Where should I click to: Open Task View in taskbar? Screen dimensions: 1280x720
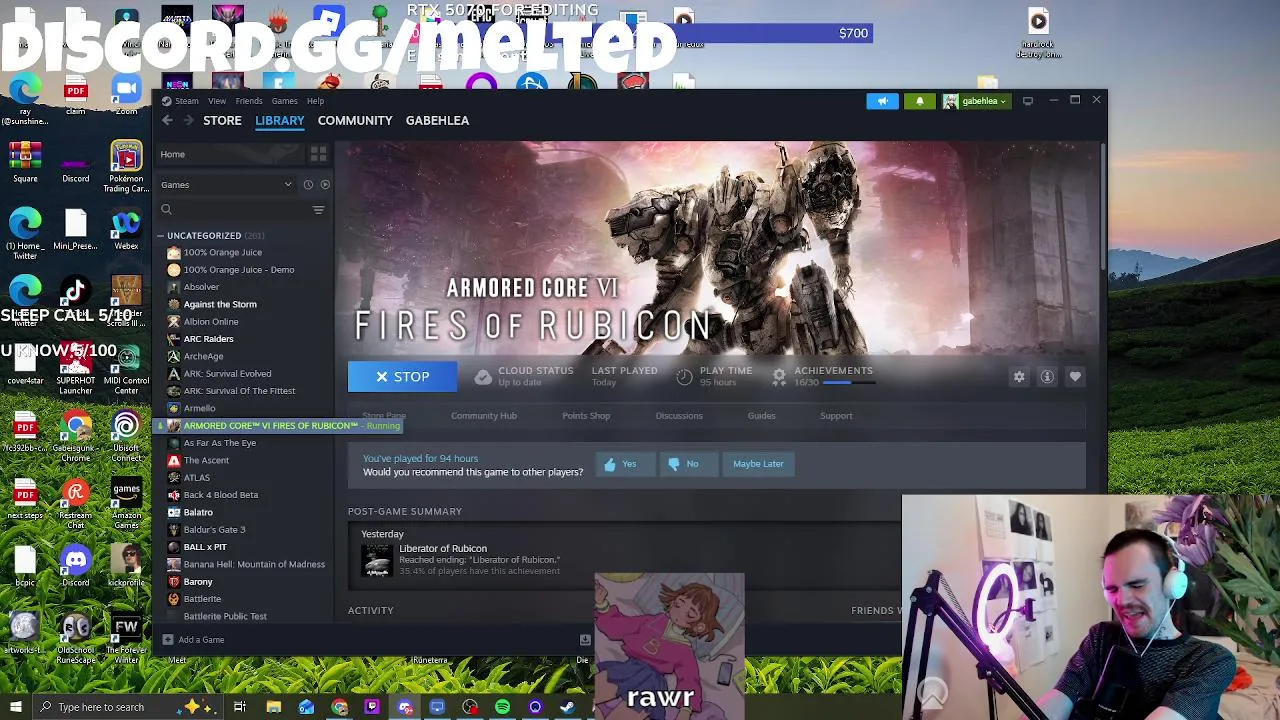pos(240,707)
